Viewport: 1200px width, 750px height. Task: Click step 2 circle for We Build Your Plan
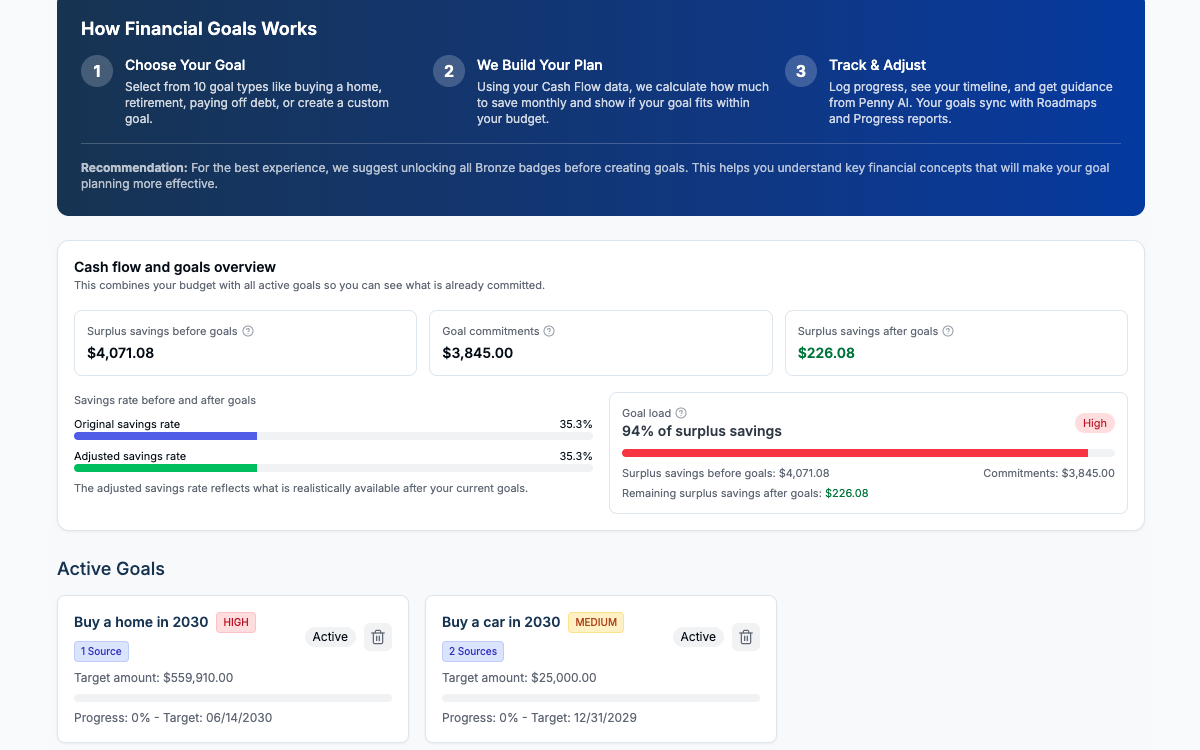[449, 71]
